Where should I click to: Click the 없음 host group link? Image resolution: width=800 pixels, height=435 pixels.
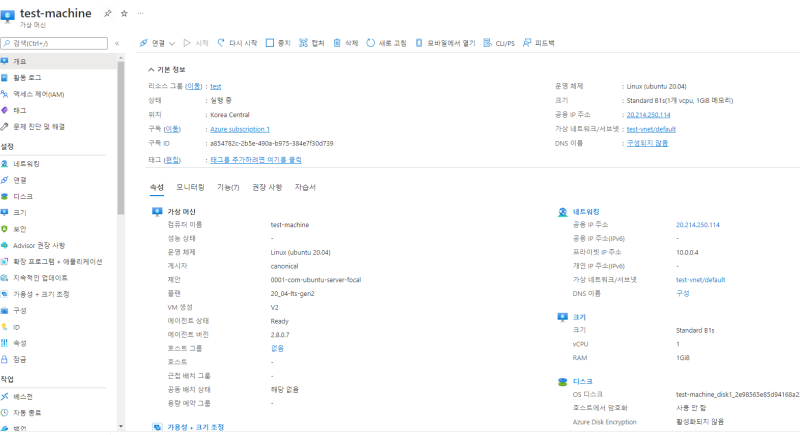click(277, 348)
